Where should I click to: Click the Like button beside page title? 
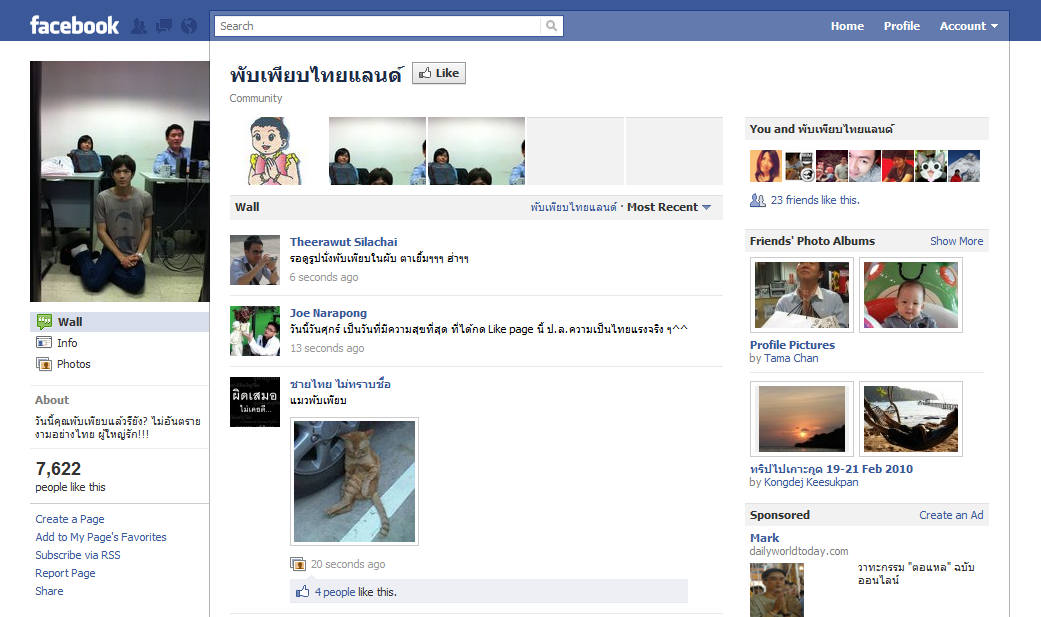pos(439,73)
